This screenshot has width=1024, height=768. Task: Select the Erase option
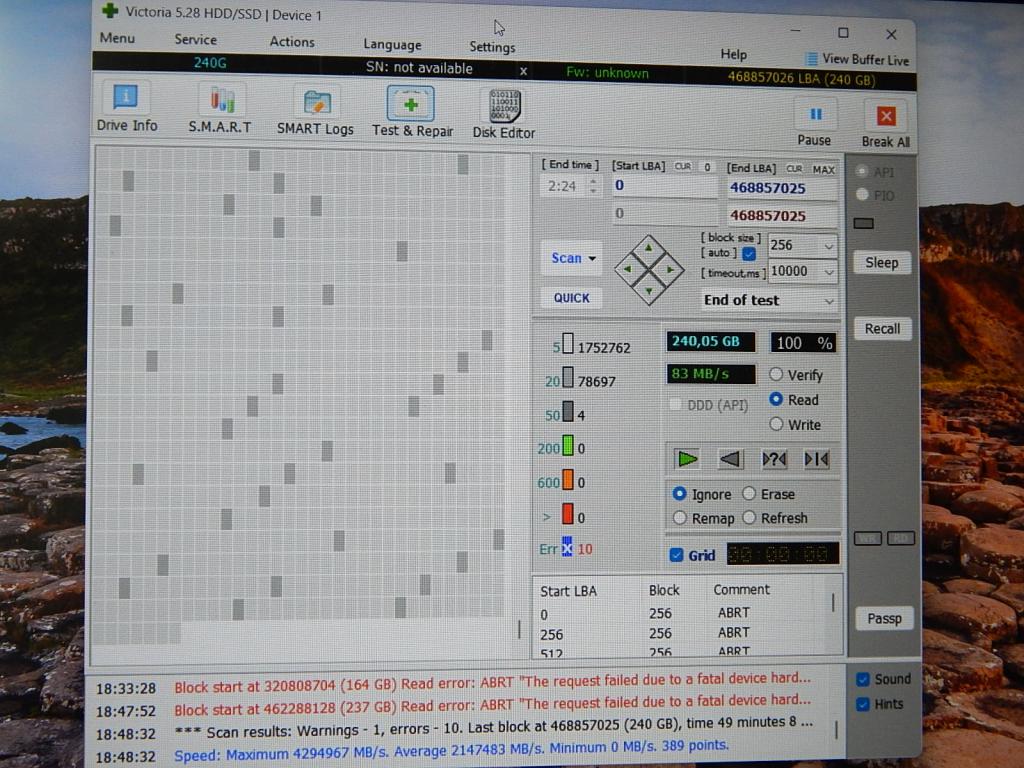pyautogui.click(x=749, y=494)
